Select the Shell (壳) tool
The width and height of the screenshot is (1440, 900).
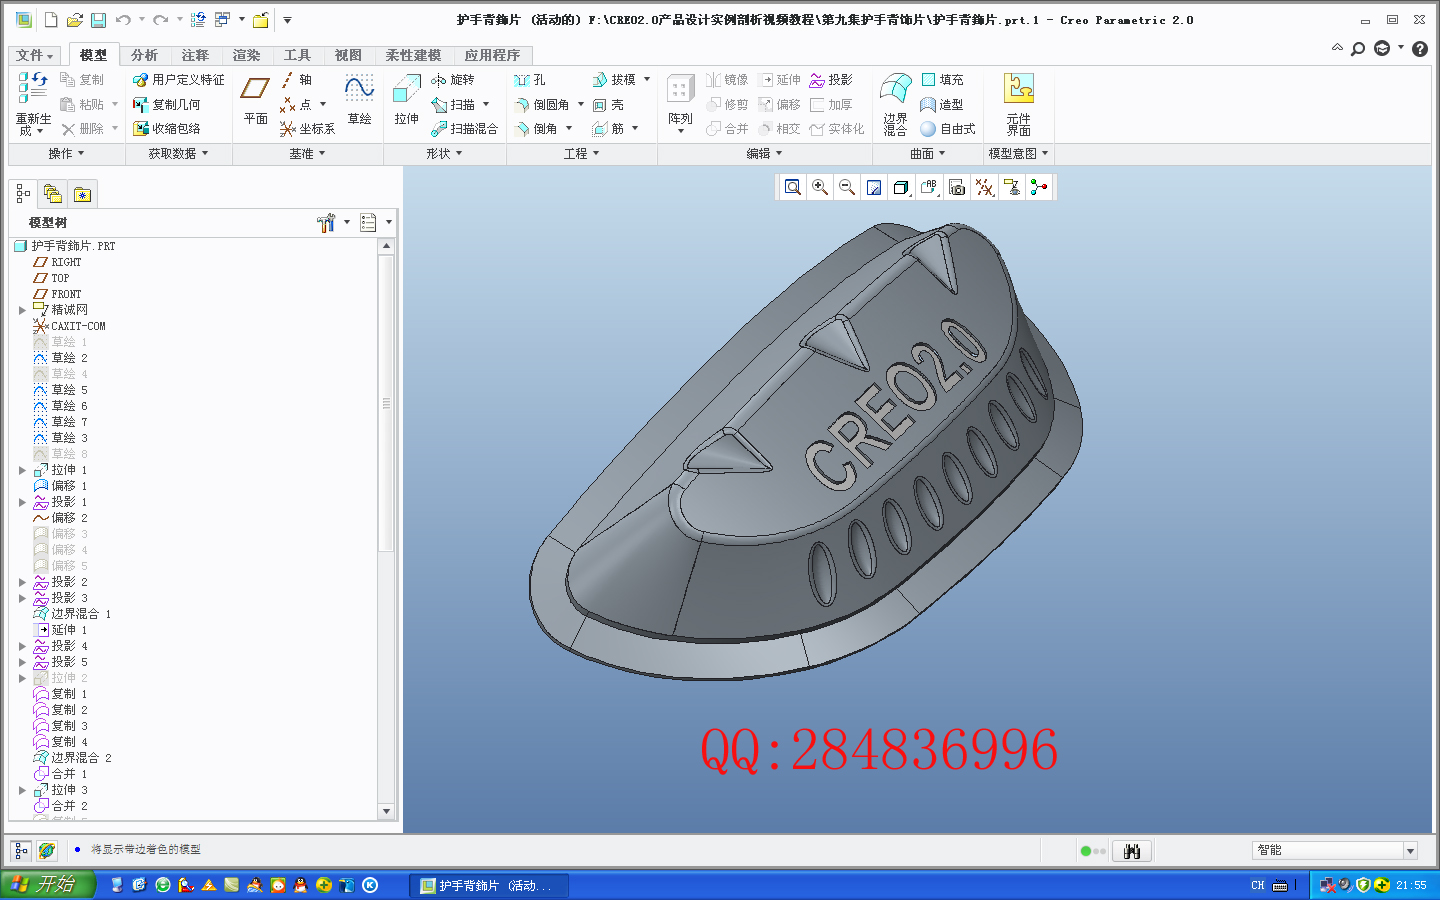pos(608,105)
